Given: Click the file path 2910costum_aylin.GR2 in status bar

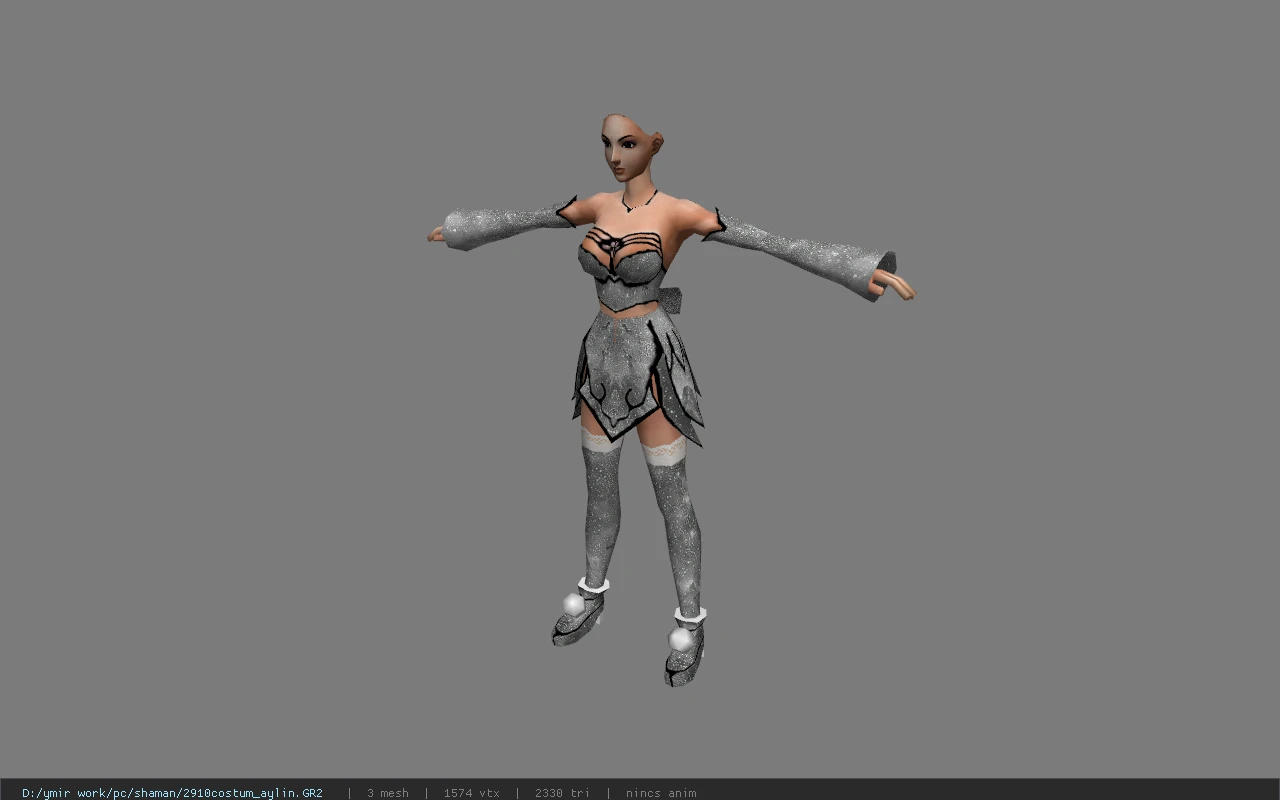Looking at the screenshot, I should pyautogui.click(x=172, y=793).
